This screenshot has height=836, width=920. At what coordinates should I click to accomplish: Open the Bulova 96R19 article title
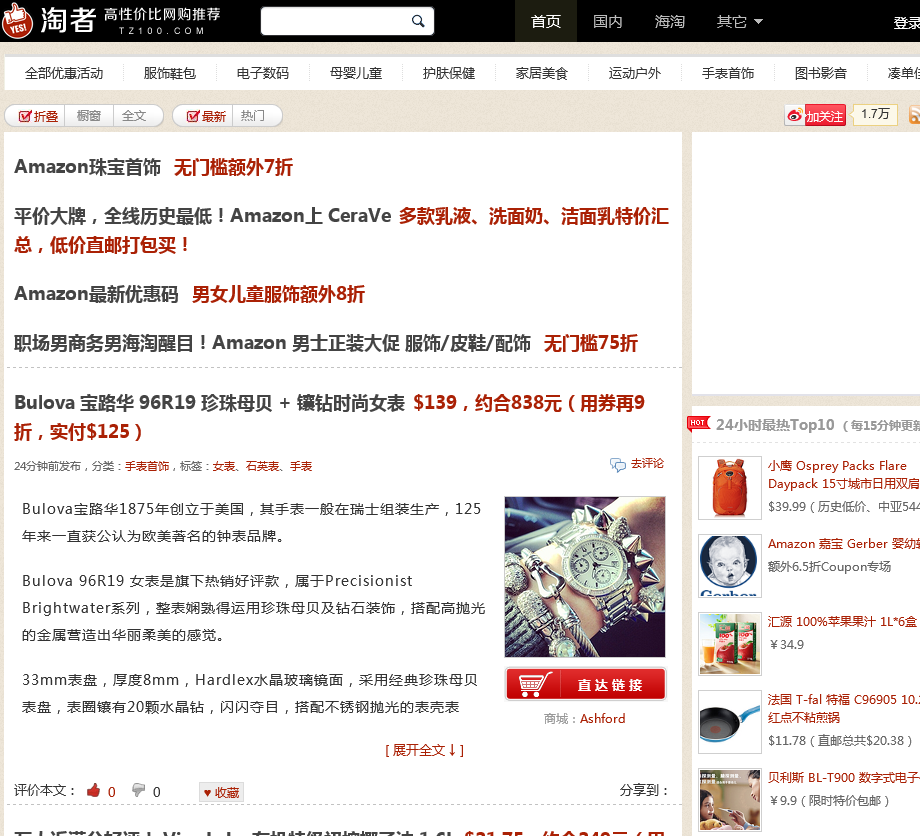point(329,417)
